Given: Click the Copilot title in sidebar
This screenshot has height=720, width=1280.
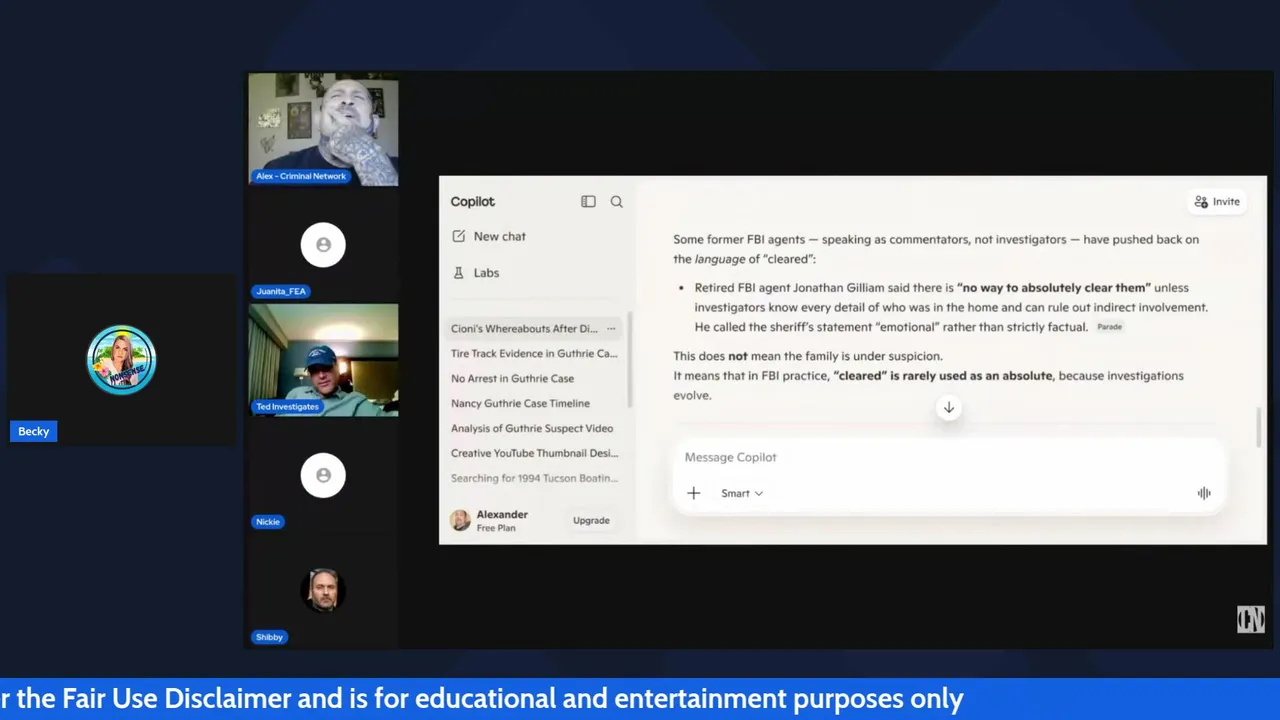Looking at the screenshot, I should [472, 202].
